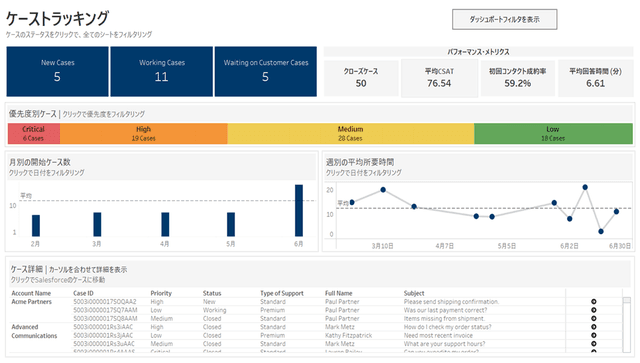640x363 pixels.
Task: Click the クローズケース metric card
Action: point(361,78)
